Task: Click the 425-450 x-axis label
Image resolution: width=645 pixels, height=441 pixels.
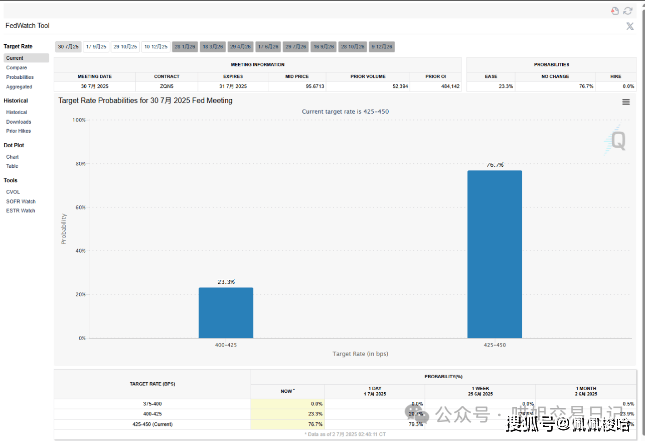Action: coord(494,345)
